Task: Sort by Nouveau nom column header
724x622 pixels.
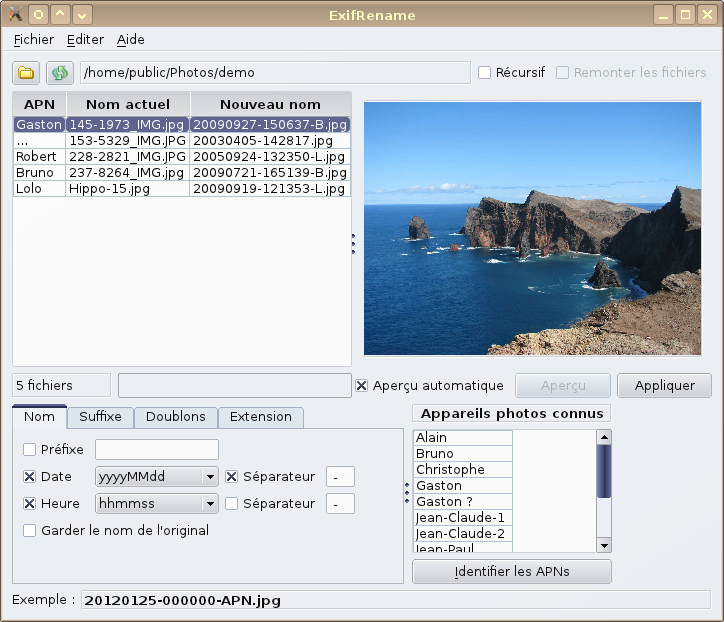Action: [270, 104]
